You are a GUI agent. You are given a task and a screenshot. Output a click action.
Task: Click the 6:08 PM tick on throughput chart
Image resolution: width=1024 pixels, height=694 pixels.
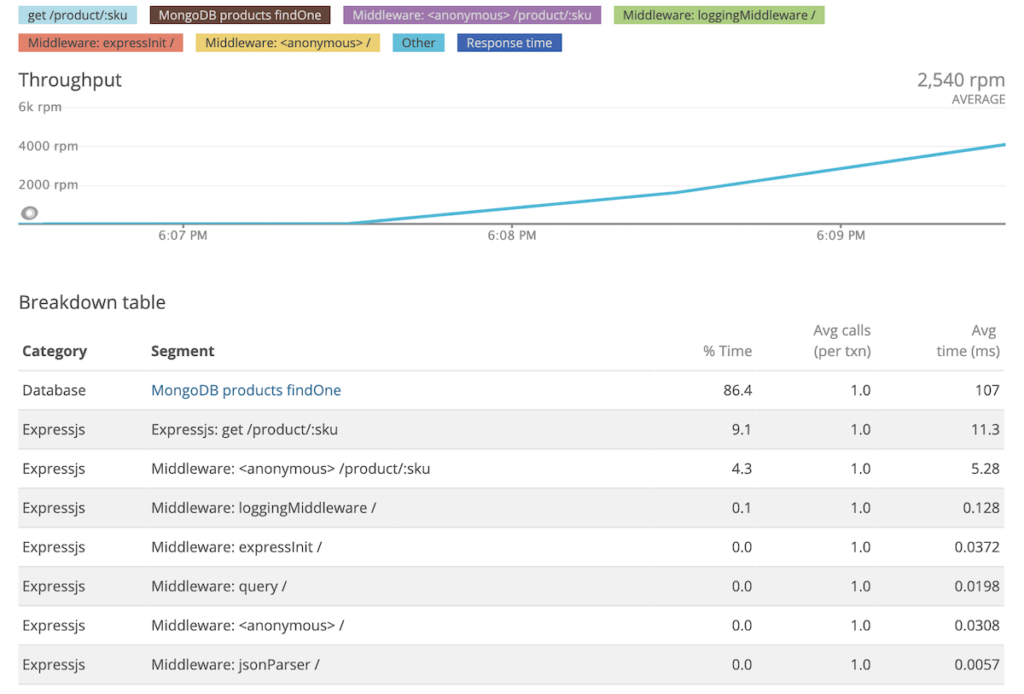(x=511, y=235)
